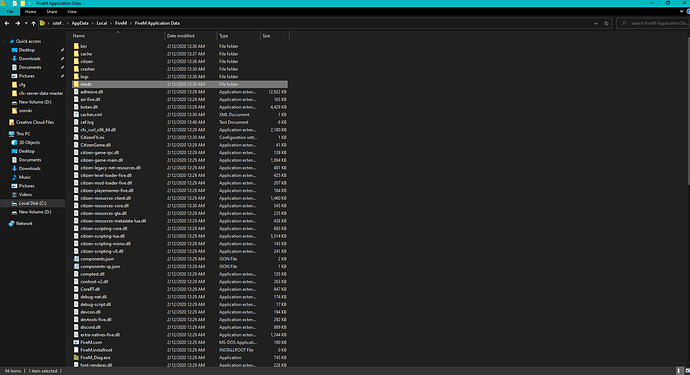Viewport: 690px width, 375px height.
Task: Click the Search FiveM Application Data box
Action: [x=653, y=23]
